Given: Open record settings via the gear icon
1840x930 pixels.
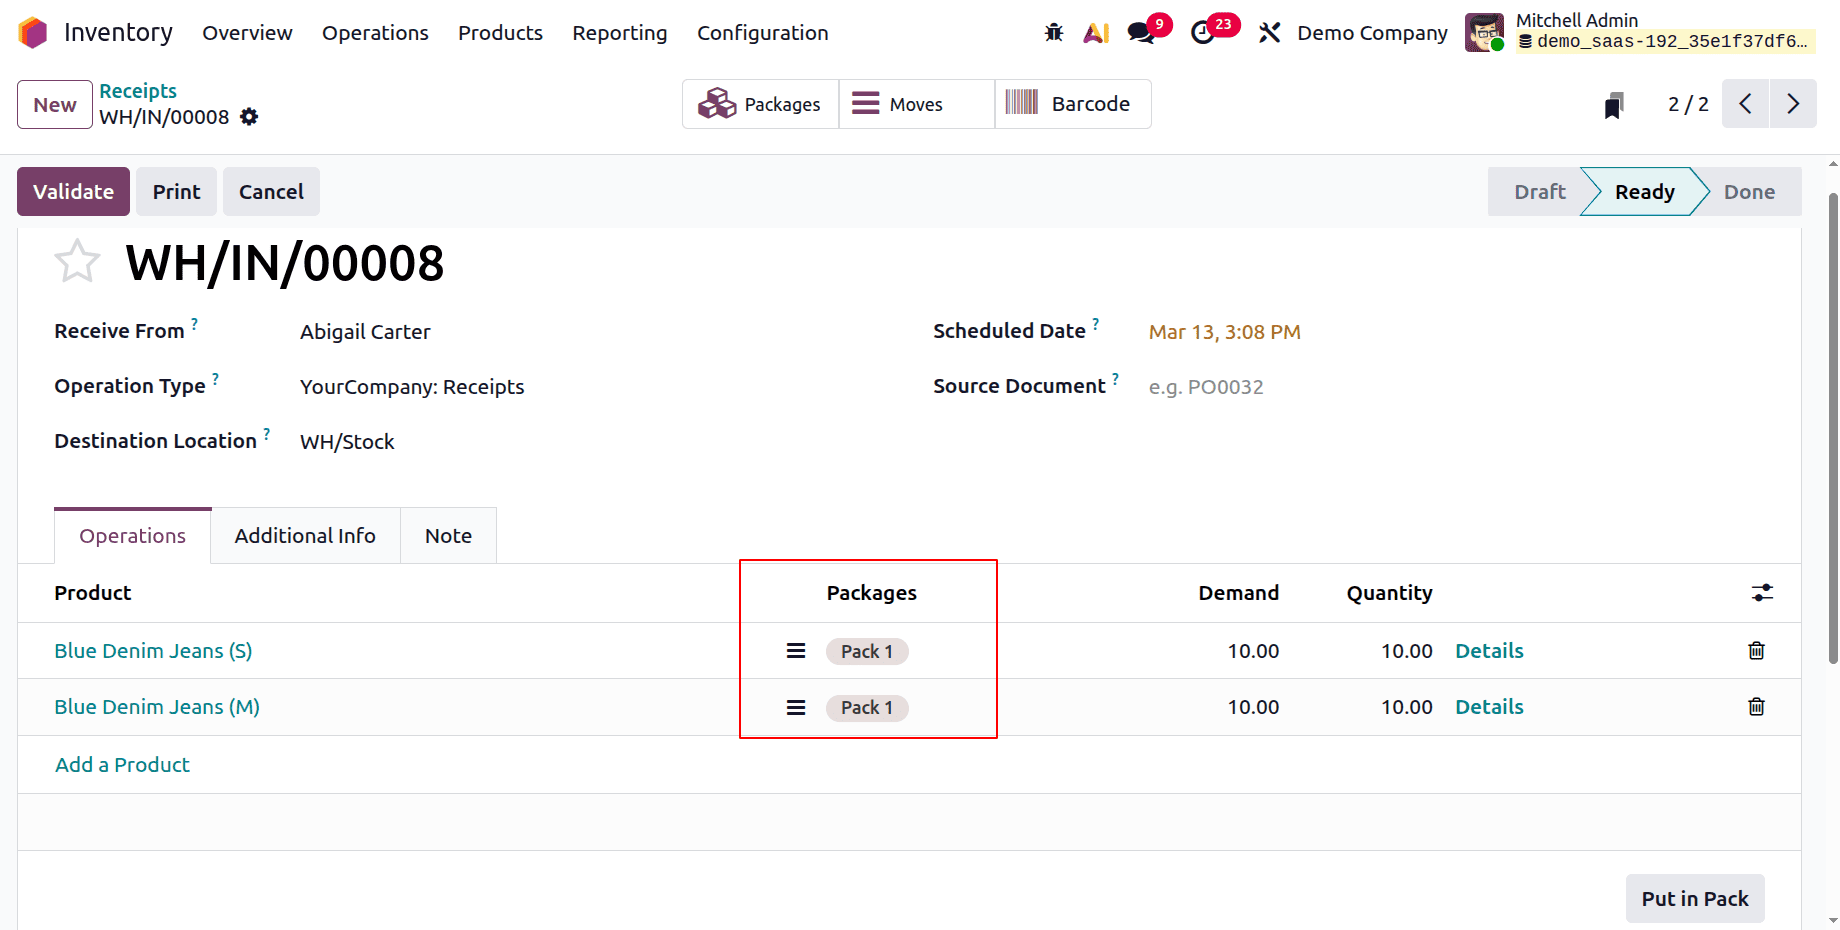Looking at the screenshot, I should (x=248, y=117).
